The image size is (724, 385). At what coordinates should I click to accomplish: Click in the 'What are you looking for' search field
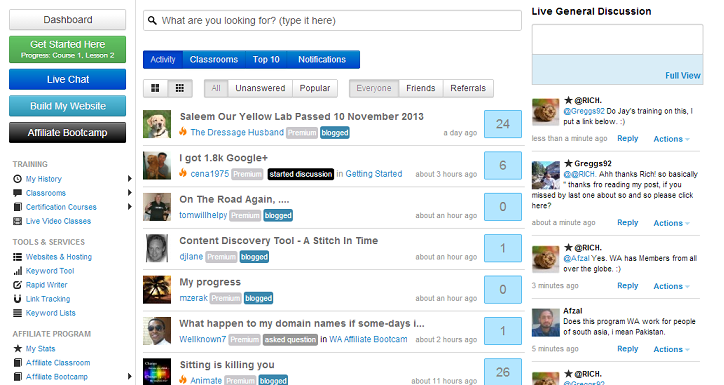click(332, 21)
